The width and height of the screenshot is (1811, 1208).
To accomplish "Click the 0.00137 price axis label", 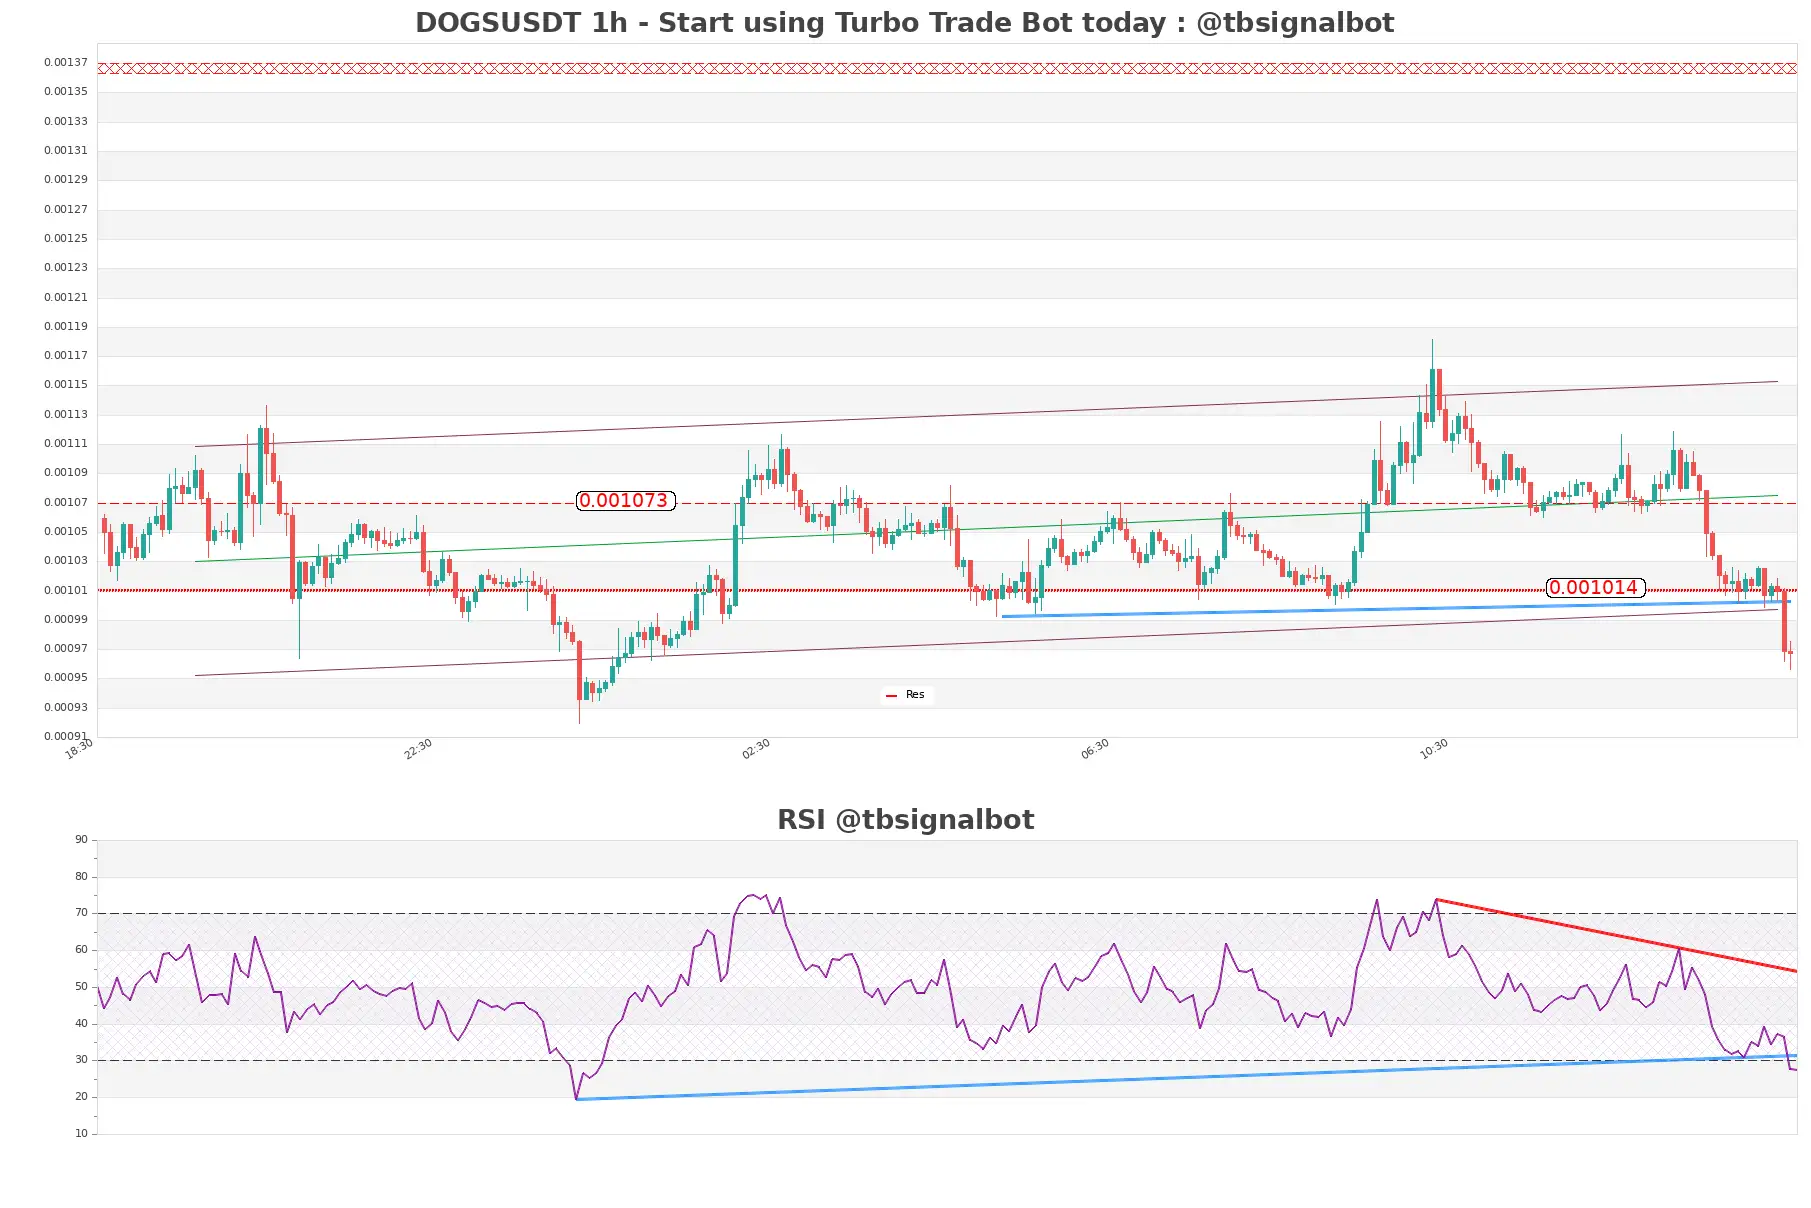I will [x=65, y=62].
